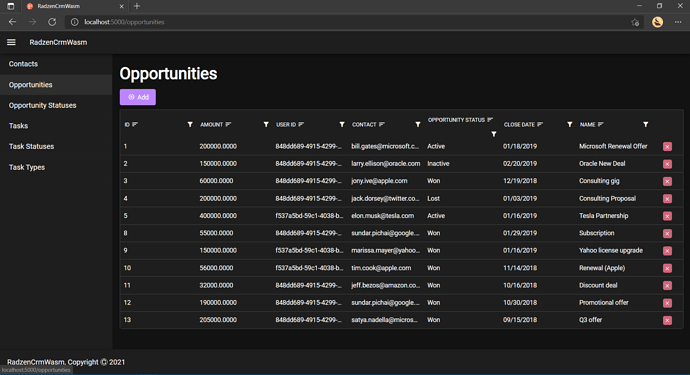Sort by the Amount column header
Image resolution: width=690 pixels, height=375 pixels.
(216, 125)
